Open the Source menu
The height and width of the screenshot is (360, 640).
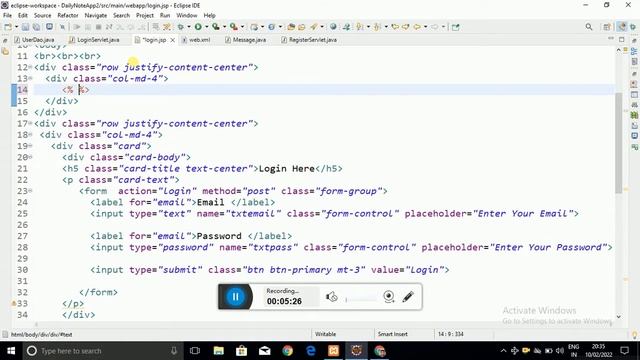[42, 15]
